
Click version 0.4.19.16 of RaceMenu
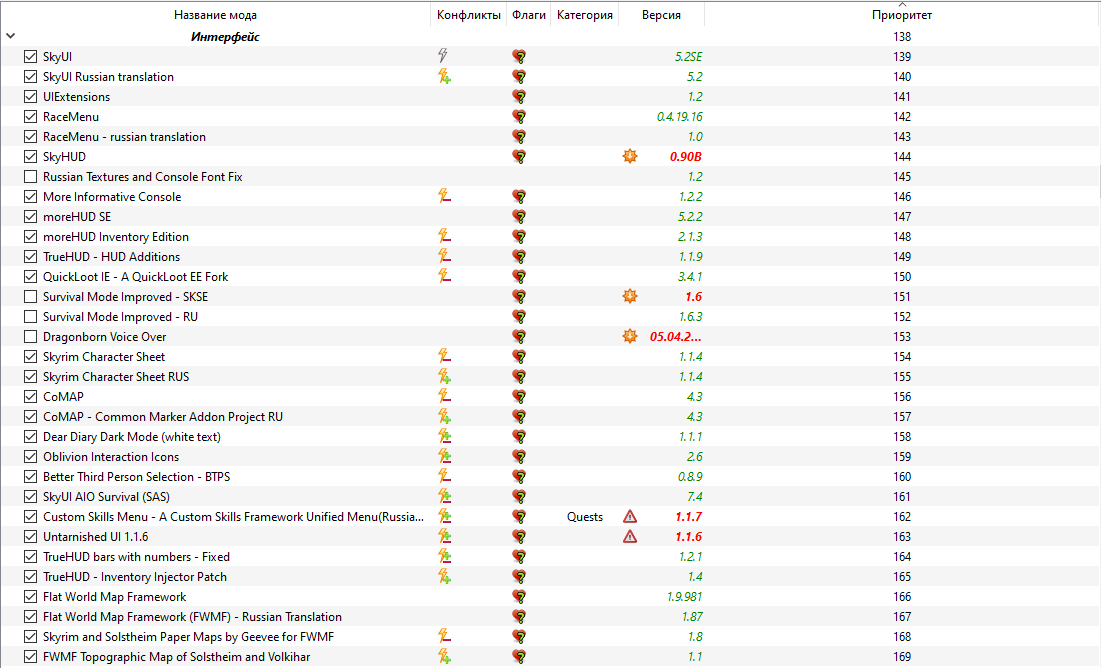[679, 117]
